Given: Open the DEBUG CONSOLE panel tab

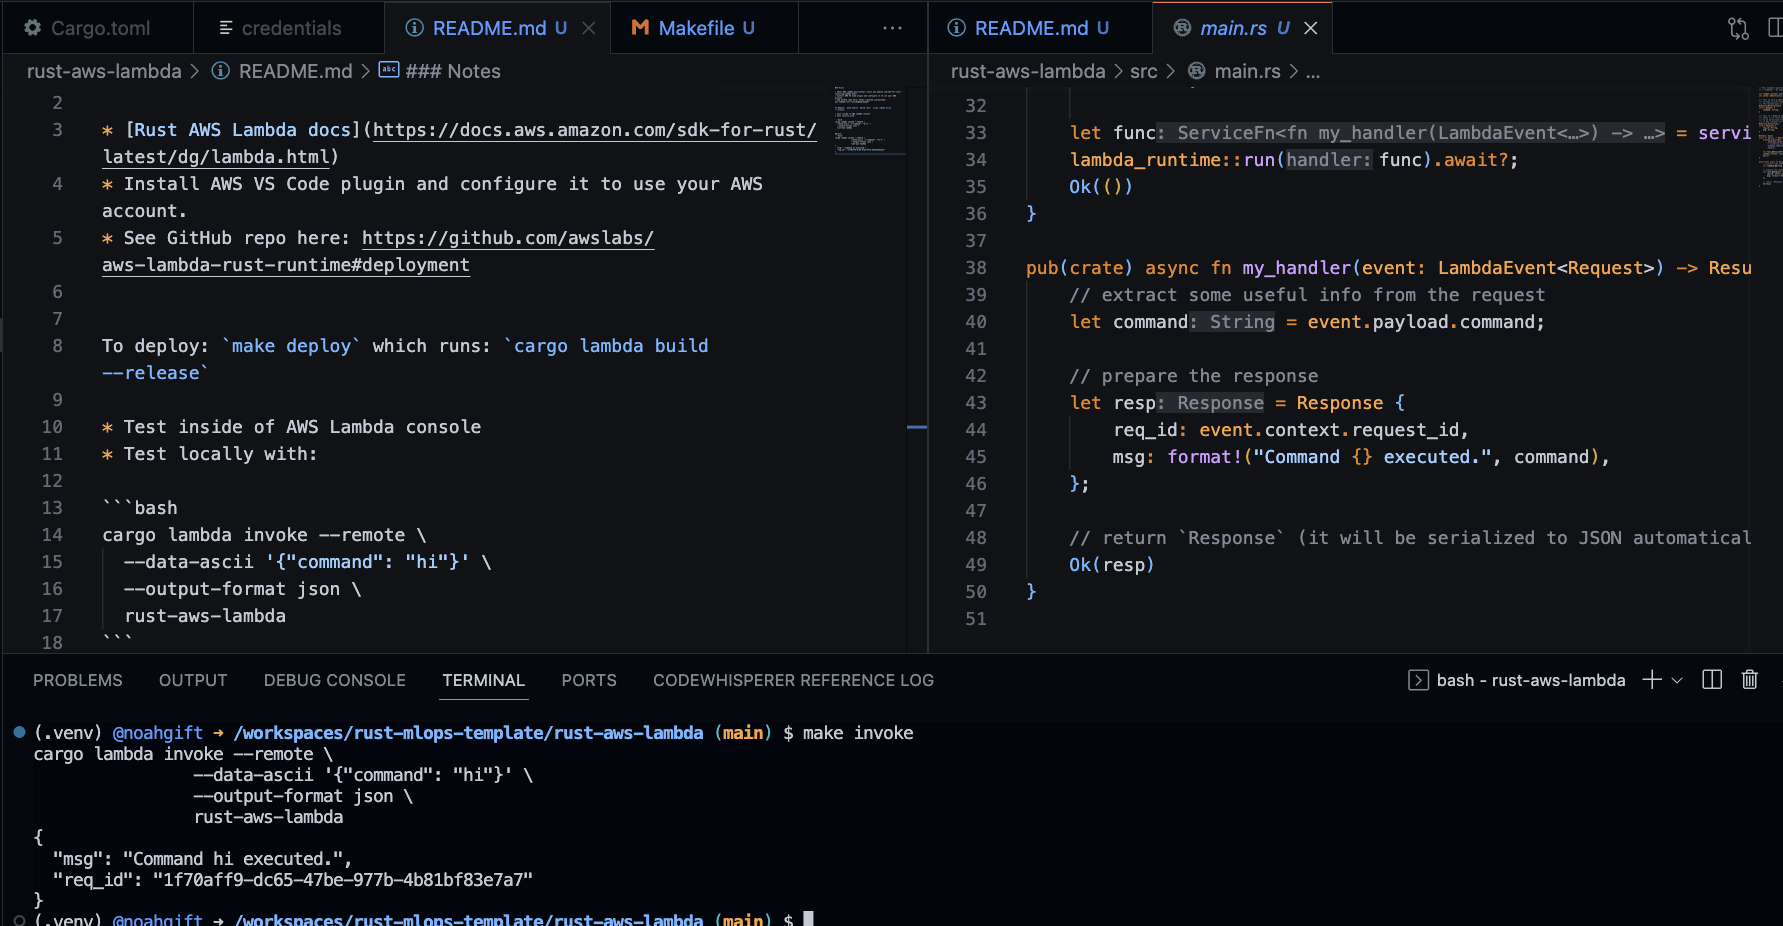Looking at the screenshot, I should (335, 680).
